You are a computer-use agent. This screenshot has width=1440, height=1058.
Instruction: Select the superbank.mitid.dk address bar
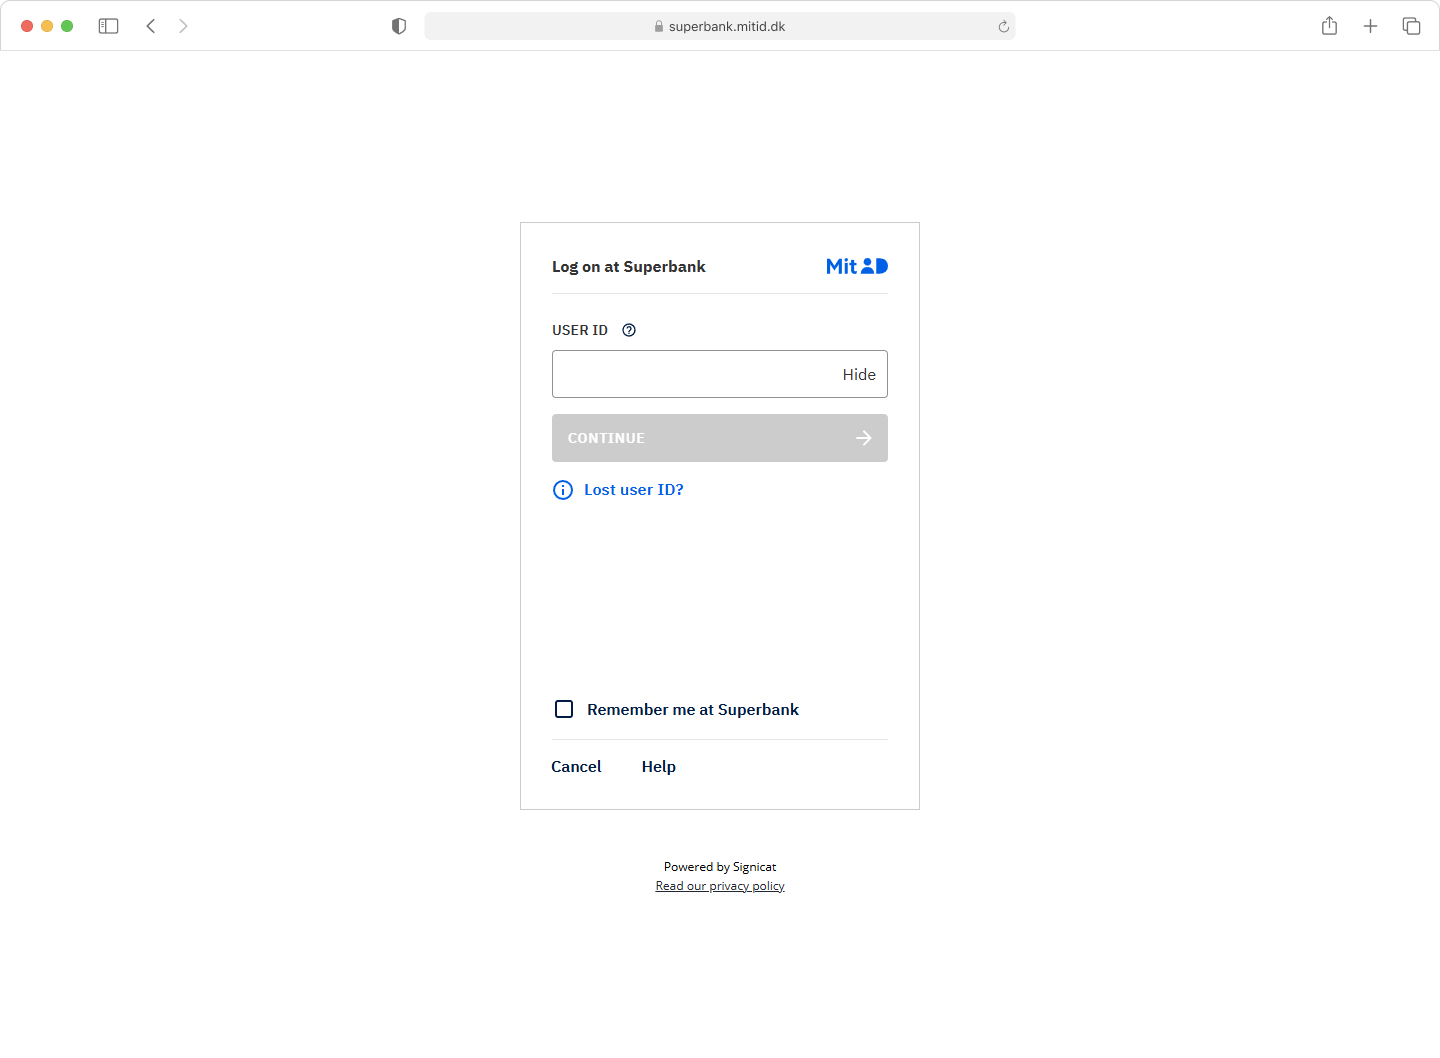pos(720,26)
